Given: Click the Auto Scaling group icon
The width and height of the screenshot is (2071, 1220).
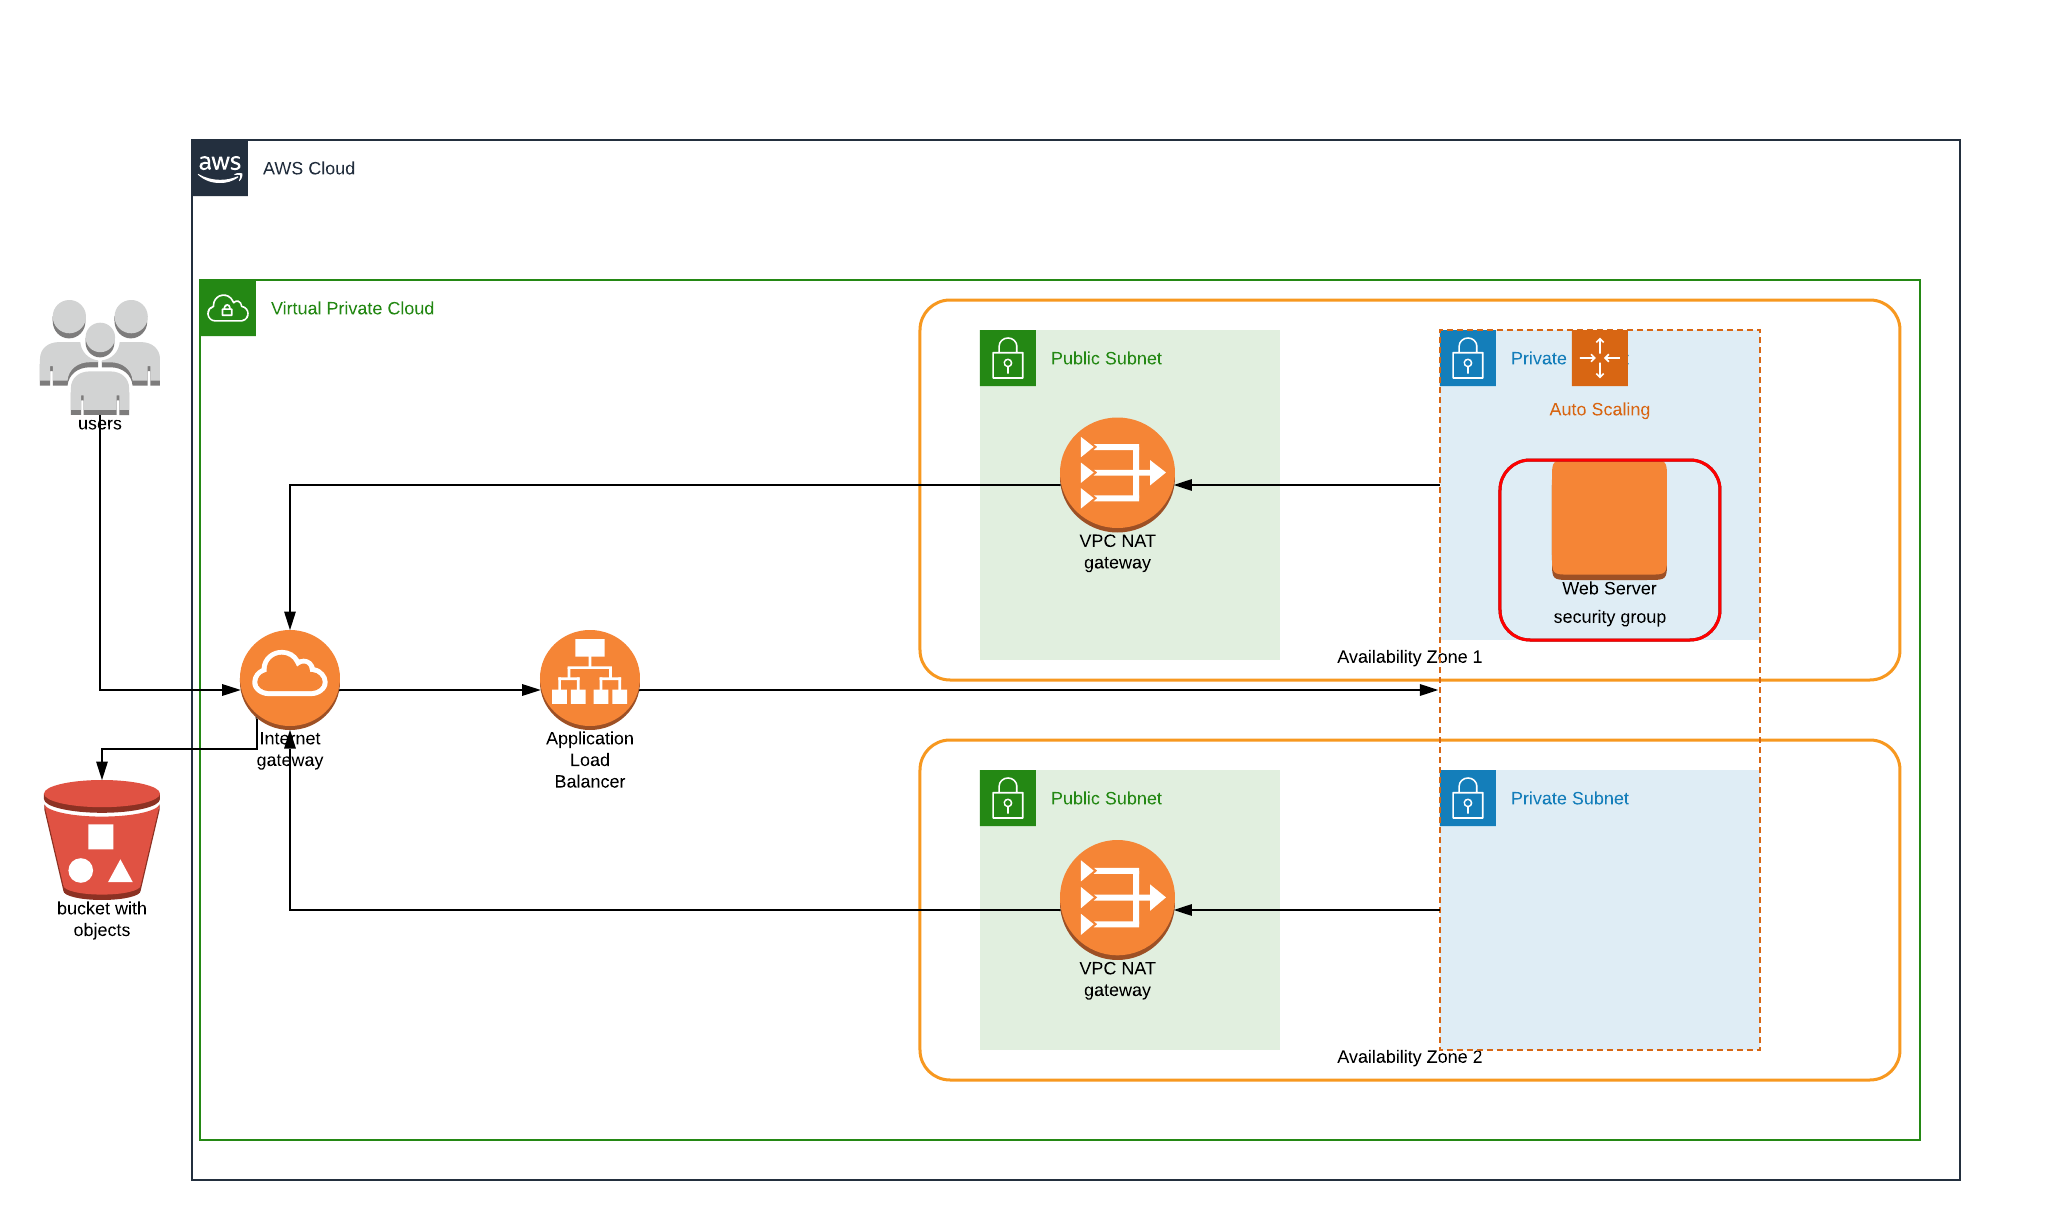Looking at the screenshot, I should pyautogui.click(x=1599, y=358).
